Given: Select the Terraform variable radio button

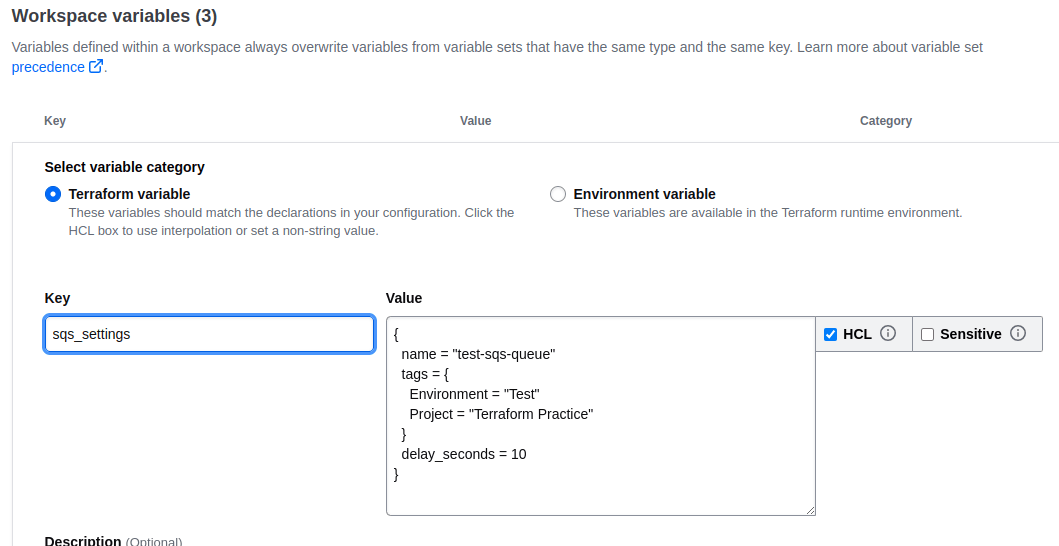Looking at the screenshot, I should 53,194.
